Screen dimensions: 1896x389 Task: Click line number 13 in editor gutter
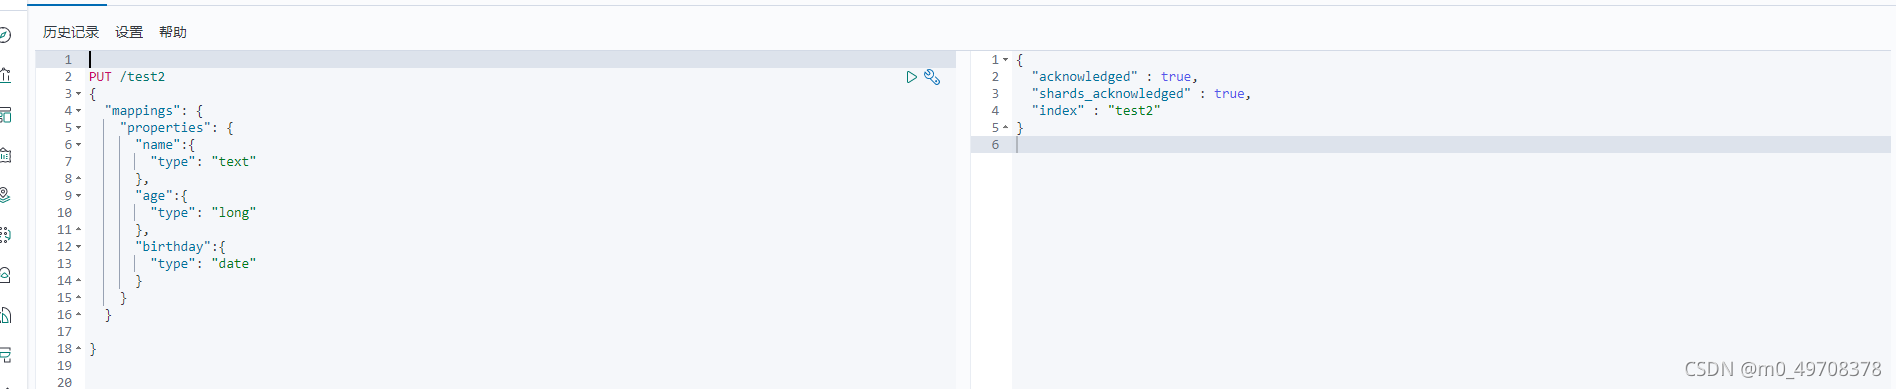pos(64,264)
